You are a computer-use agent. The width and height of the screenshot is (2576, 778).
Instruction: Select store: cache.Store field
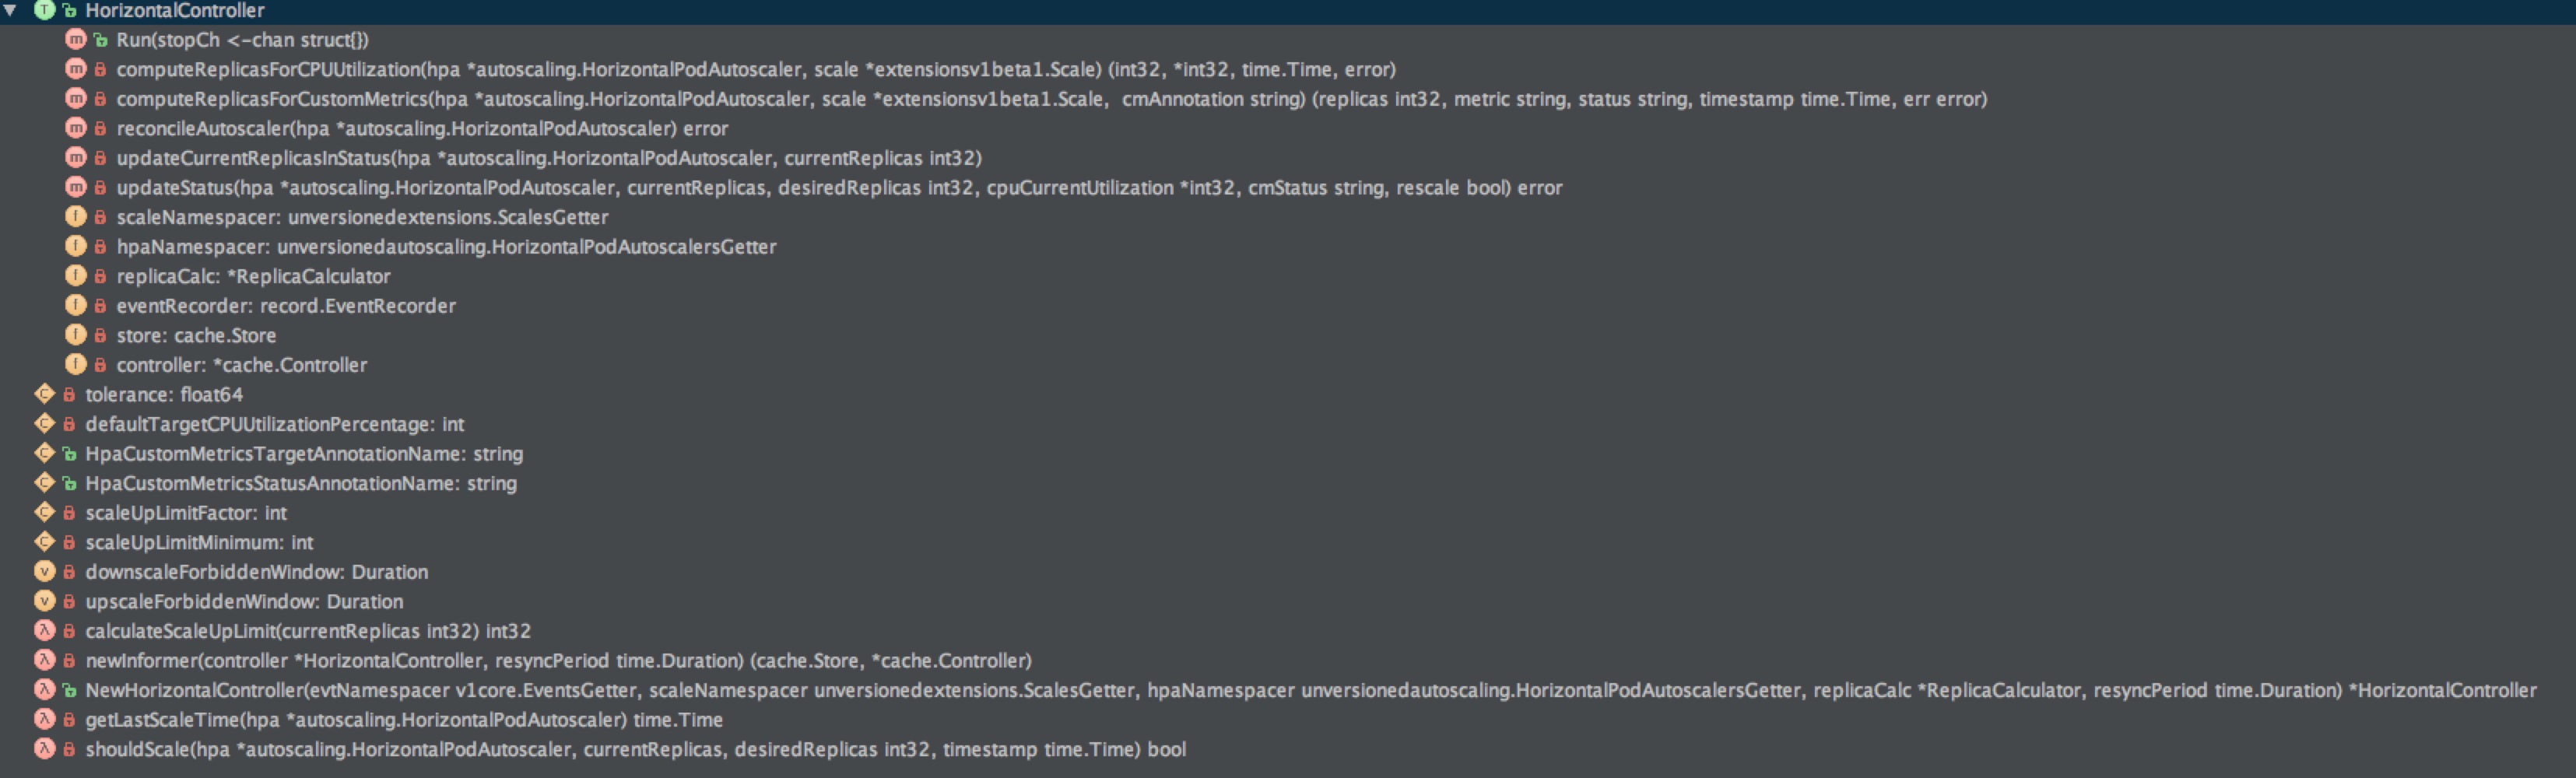[196, 335]
